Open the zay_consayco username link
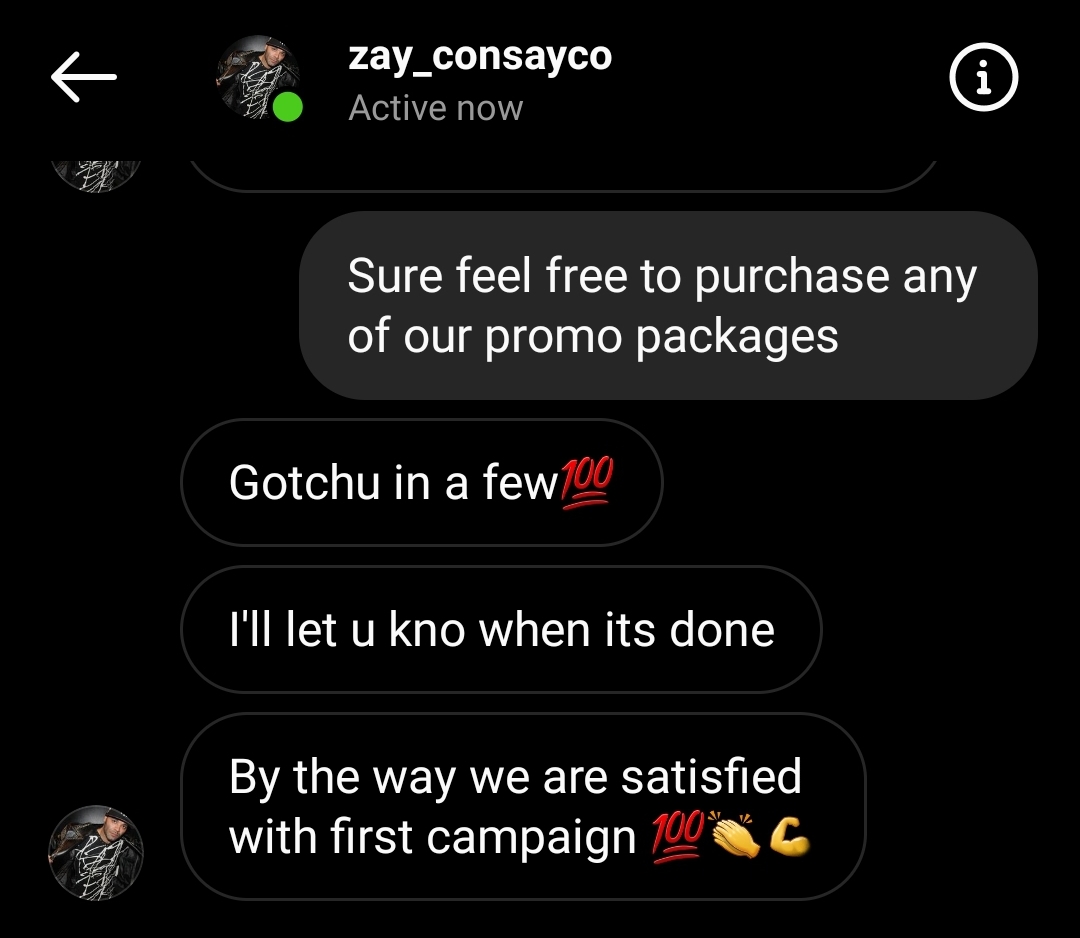Screen dimensions: 1080x938 [x=480, y=56]
